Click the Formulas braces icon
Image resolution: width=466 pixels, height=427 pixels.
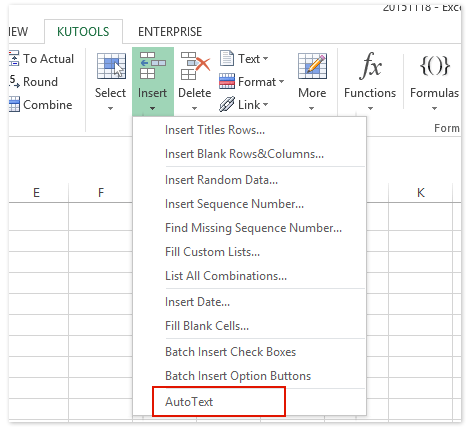point(435,66)
